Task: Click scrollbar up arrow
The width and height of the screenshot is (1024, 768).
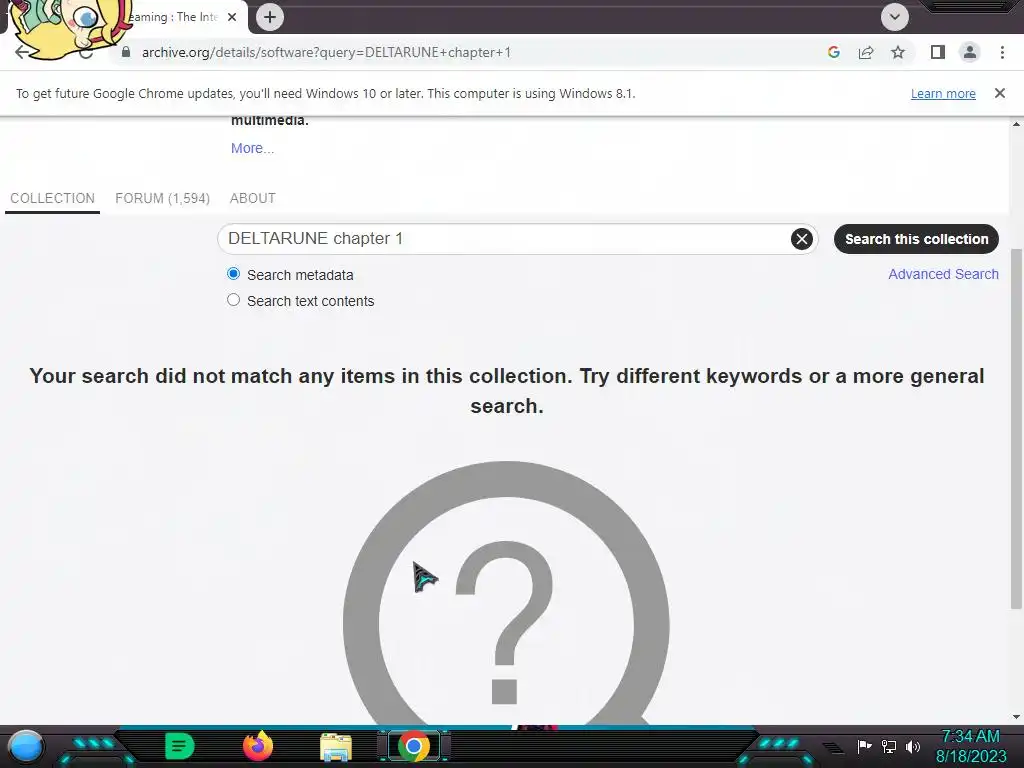Action: [x=1016, y=123]
